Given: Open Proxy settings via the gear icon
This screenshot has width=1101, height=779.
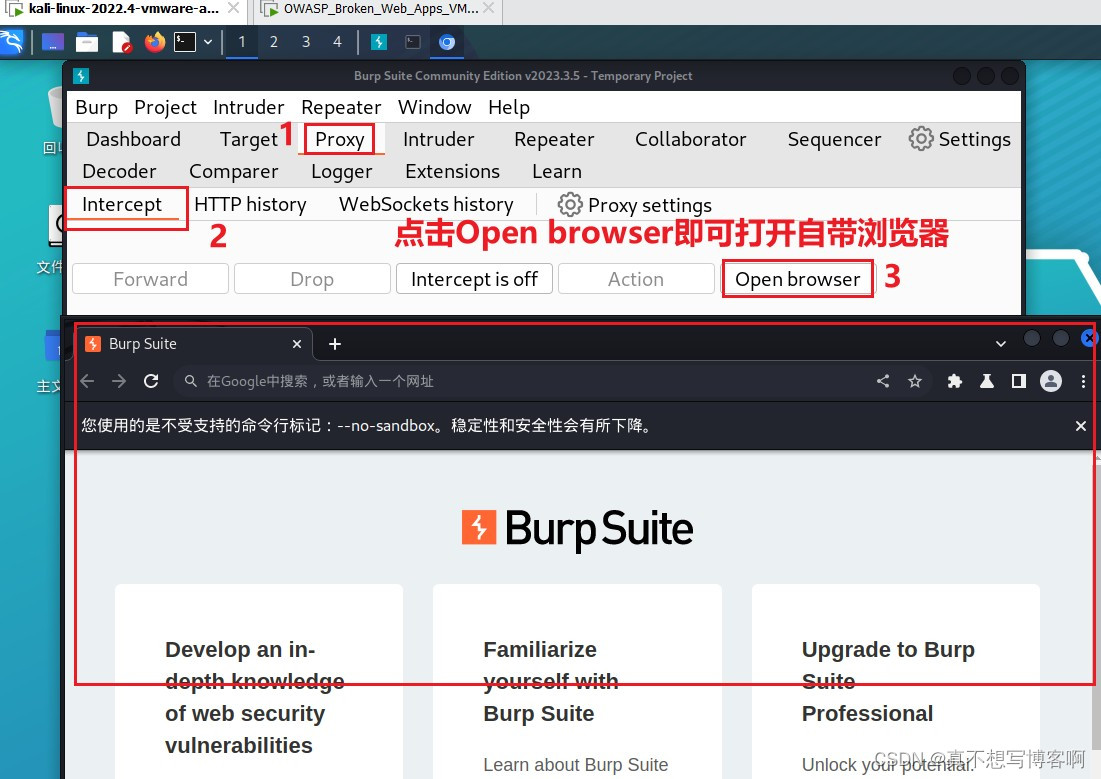Looking at the screenshot, I should point(570,204).
